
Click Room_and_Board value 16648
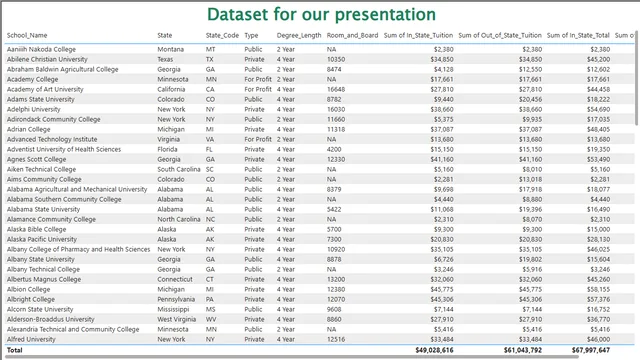tap(336, 89)
